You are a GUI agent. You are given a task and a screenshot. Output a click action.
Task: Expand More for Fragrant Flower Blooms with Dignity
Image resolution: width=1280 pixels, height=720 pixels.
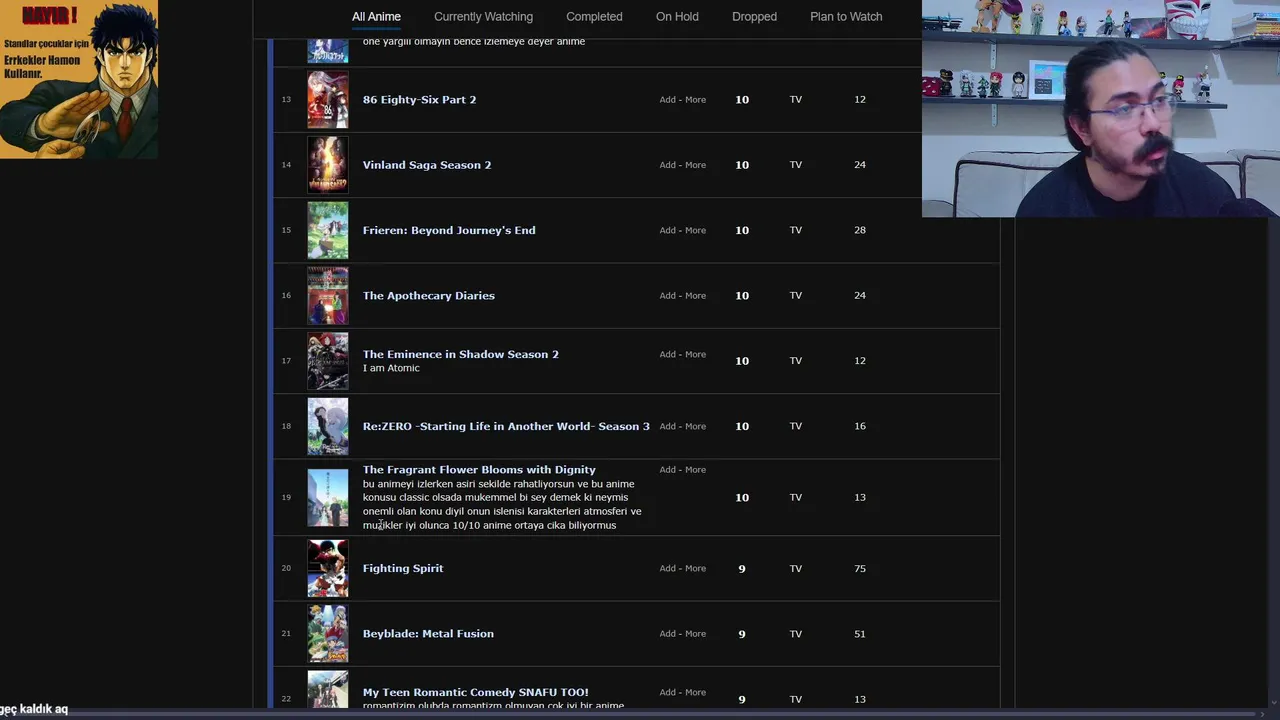pos(695,469)
